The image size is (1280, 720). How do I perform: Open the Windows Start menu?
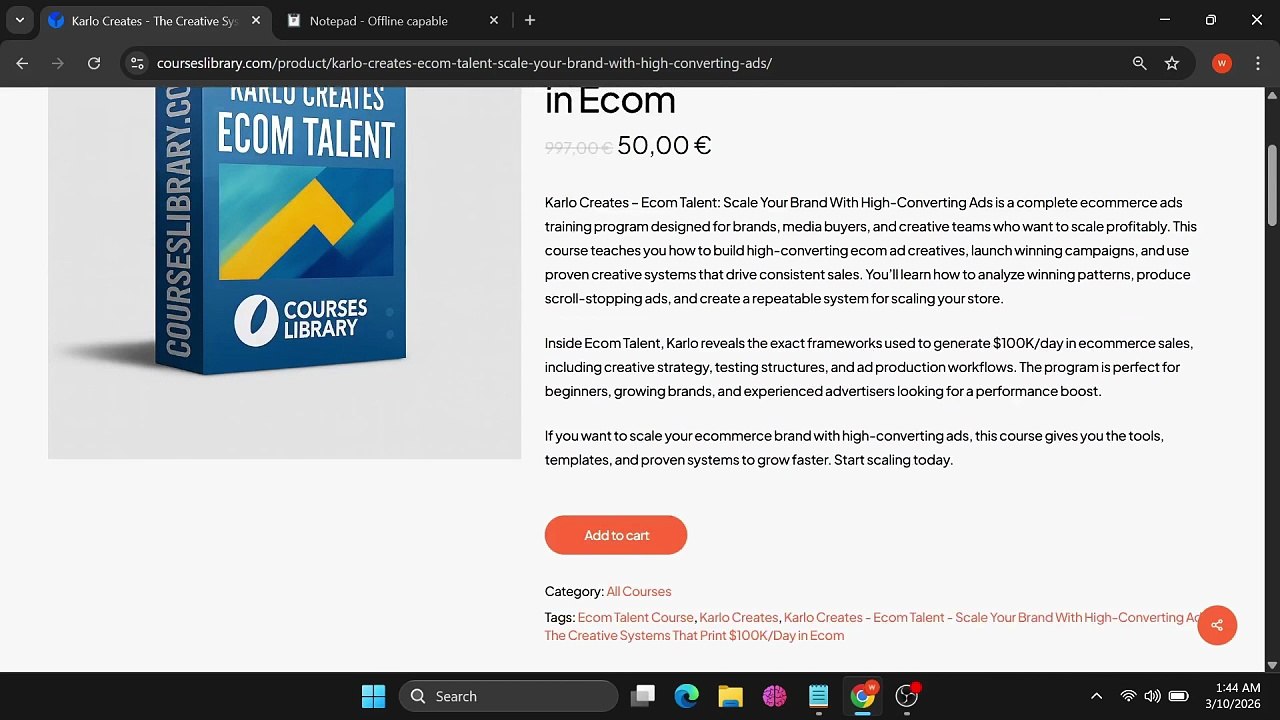click(x=373, y=696)
